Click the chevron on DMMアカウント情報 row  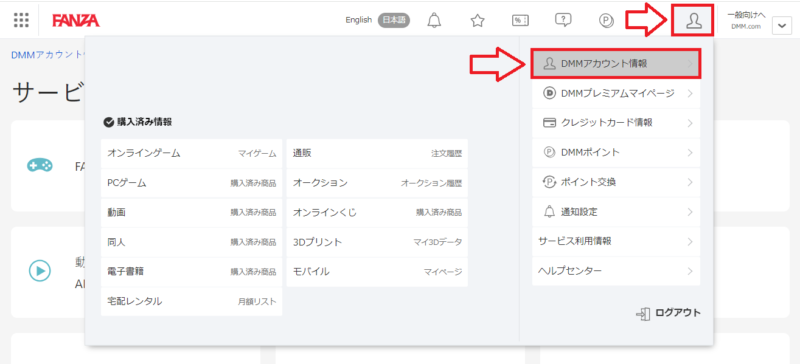click(x=690, y=64)
